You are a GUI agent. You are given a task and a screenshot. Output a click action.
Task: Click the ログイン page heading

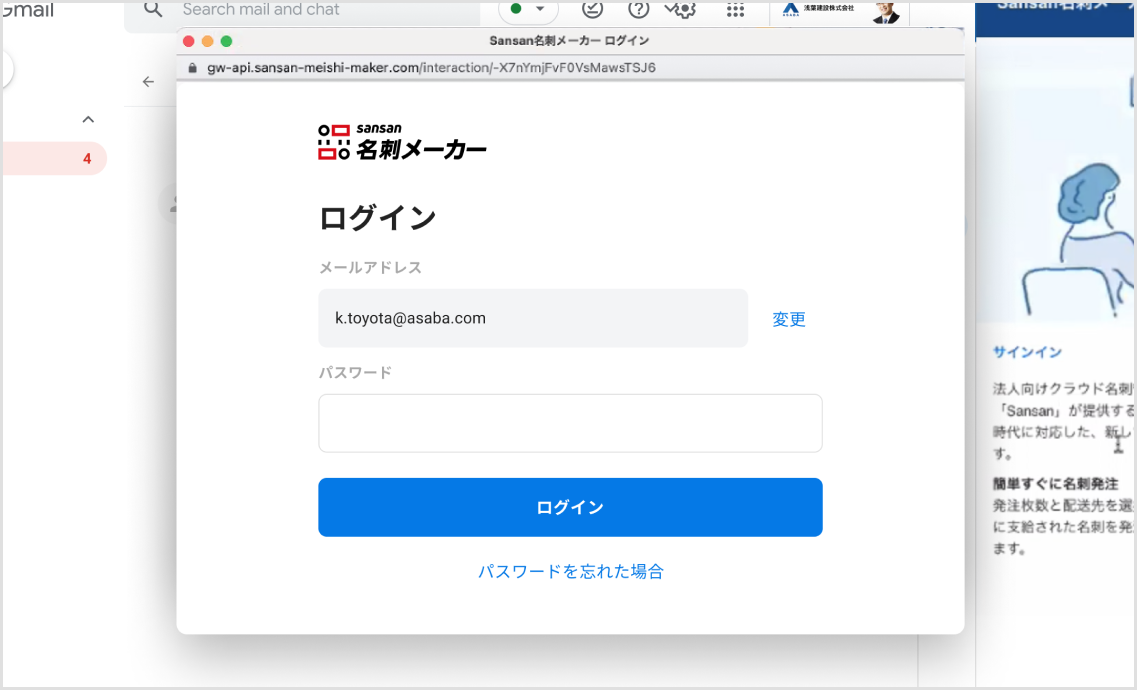(378, 218)
